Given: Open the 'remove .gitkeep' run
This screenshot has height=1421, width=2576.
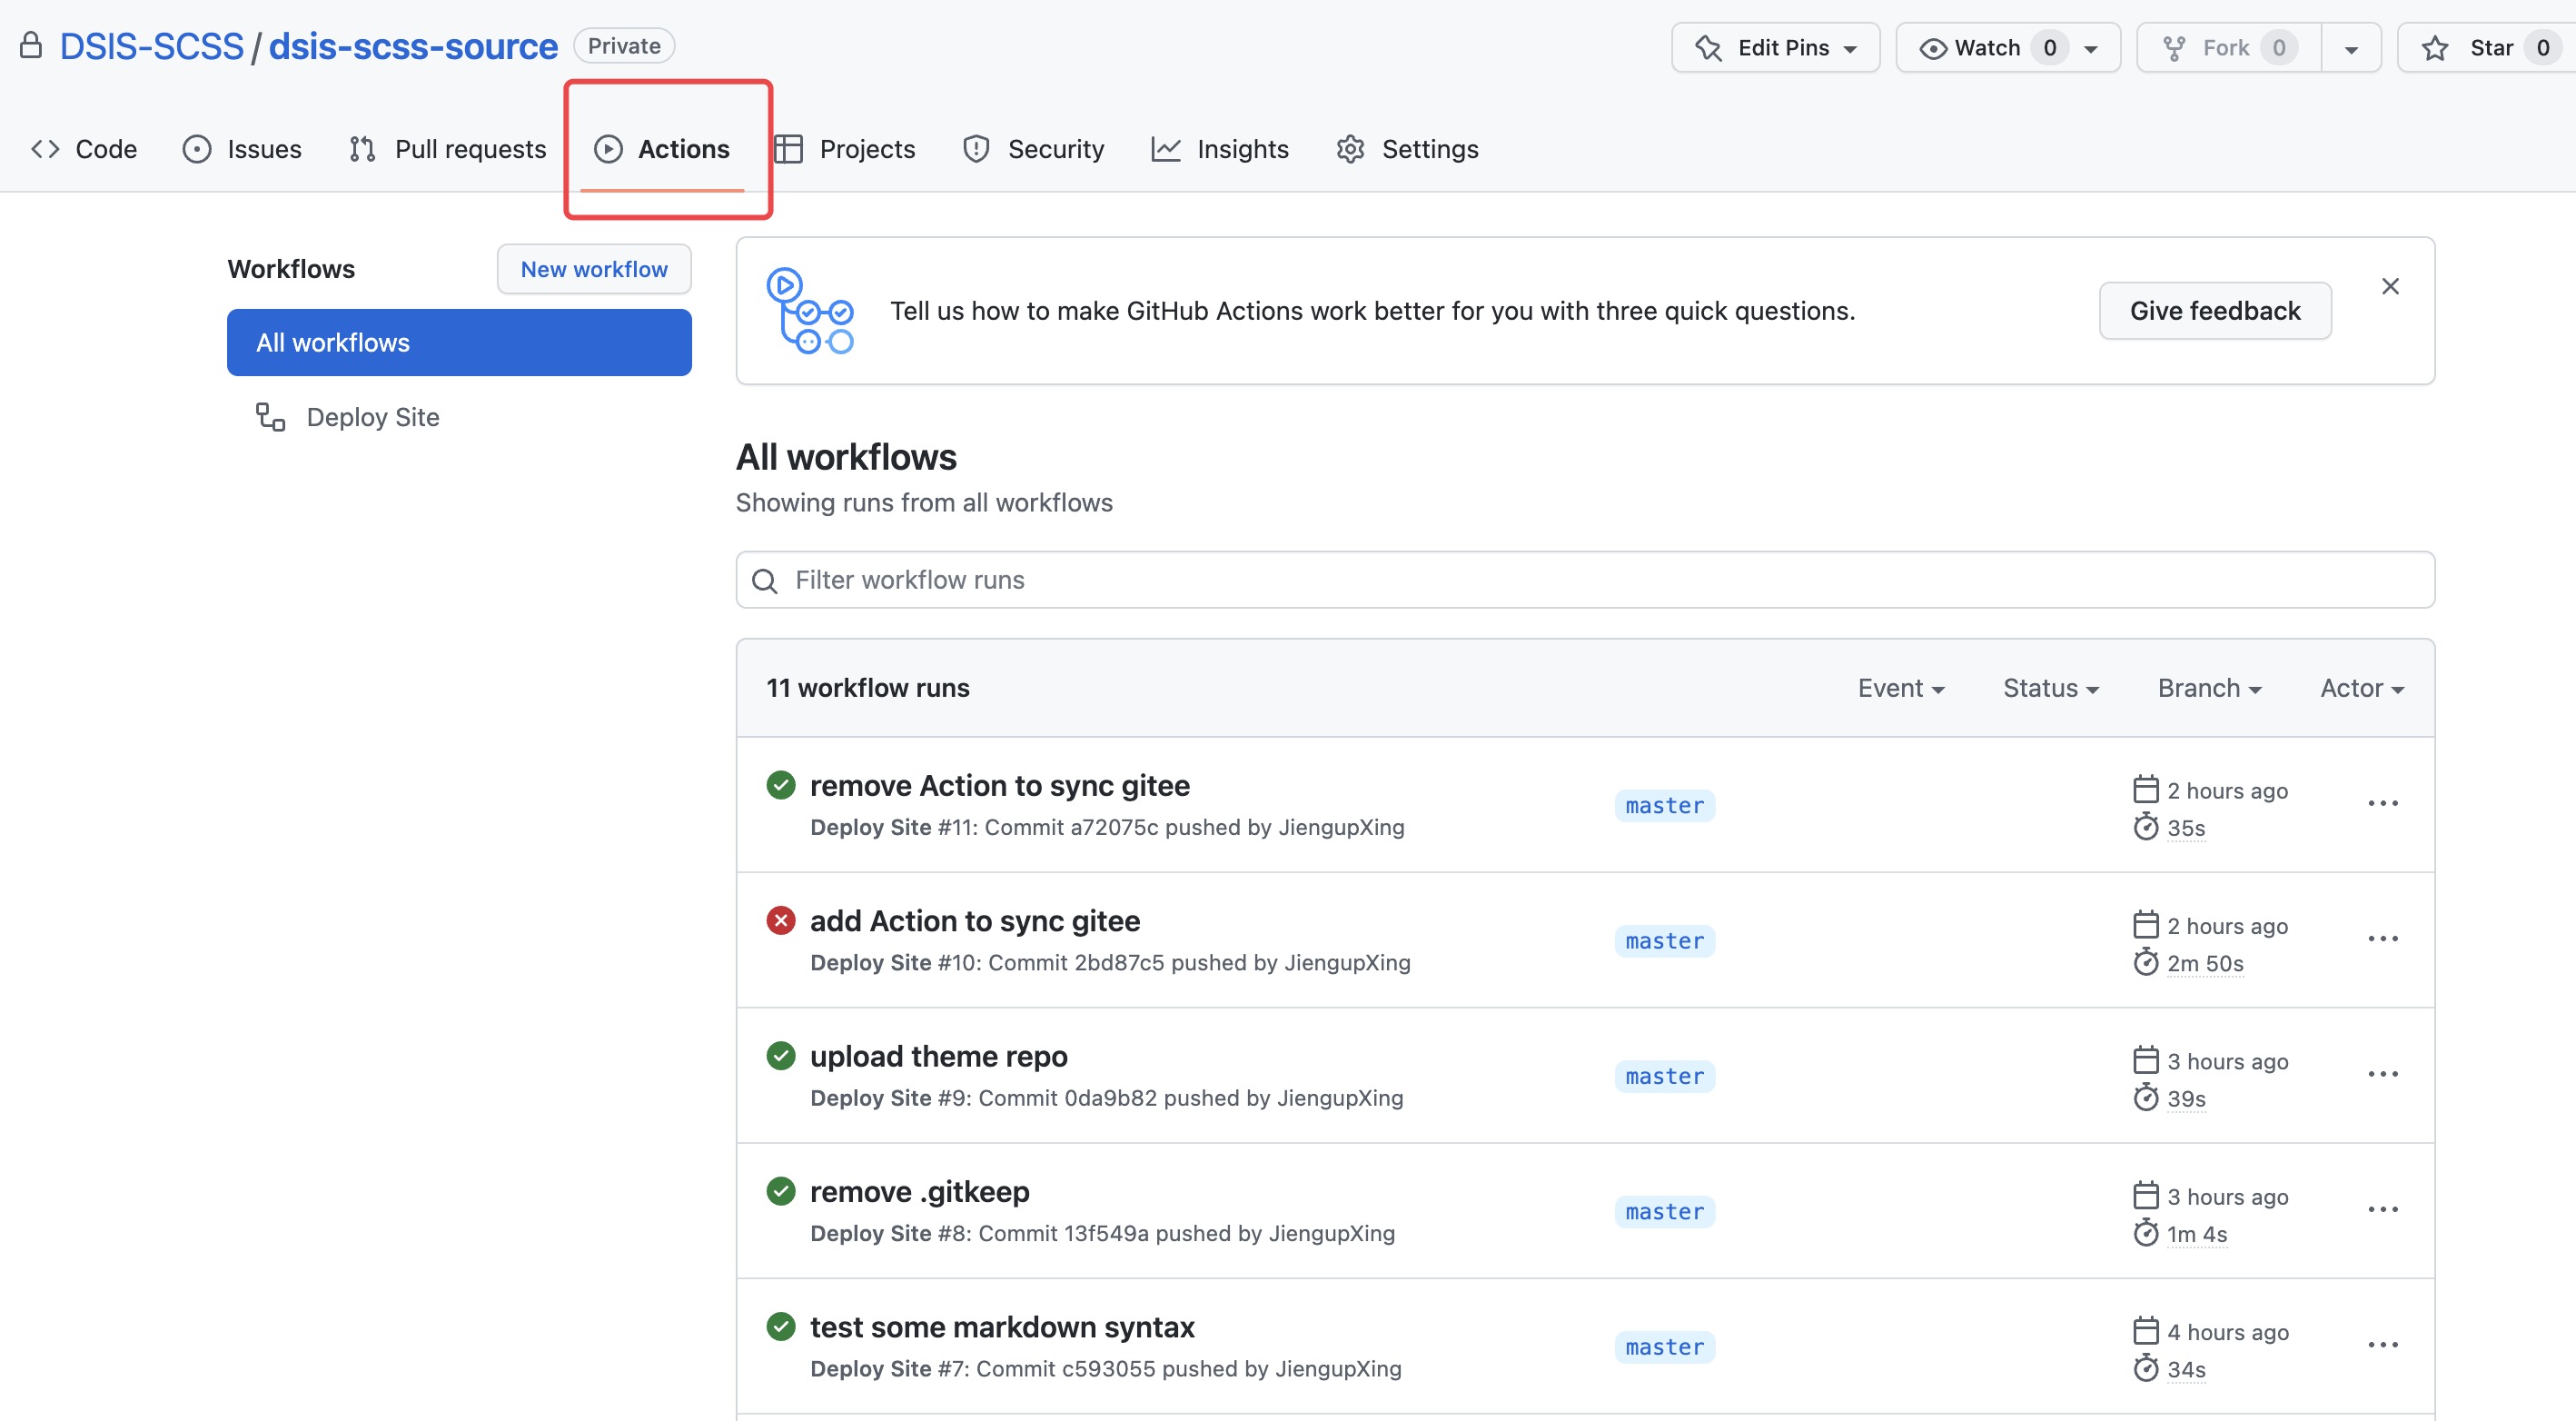Looking at the screenshot, I should point(920,1192).
